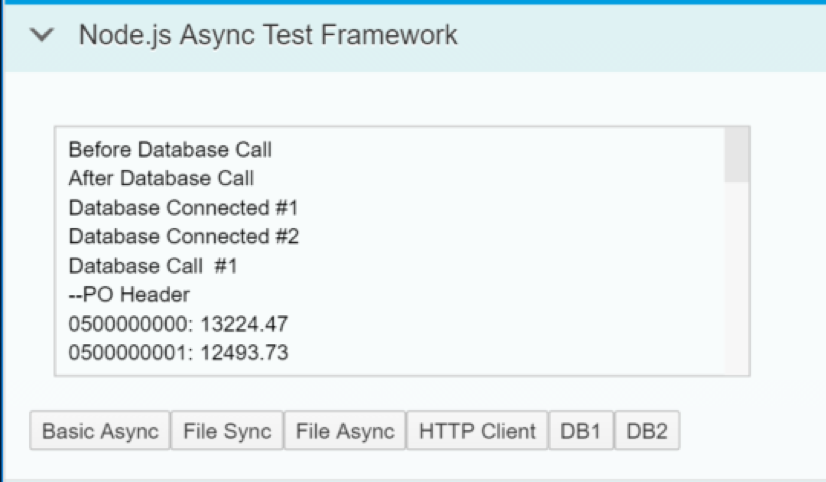Click the 'Database Connected #2' line

click(x=184, y=236)
